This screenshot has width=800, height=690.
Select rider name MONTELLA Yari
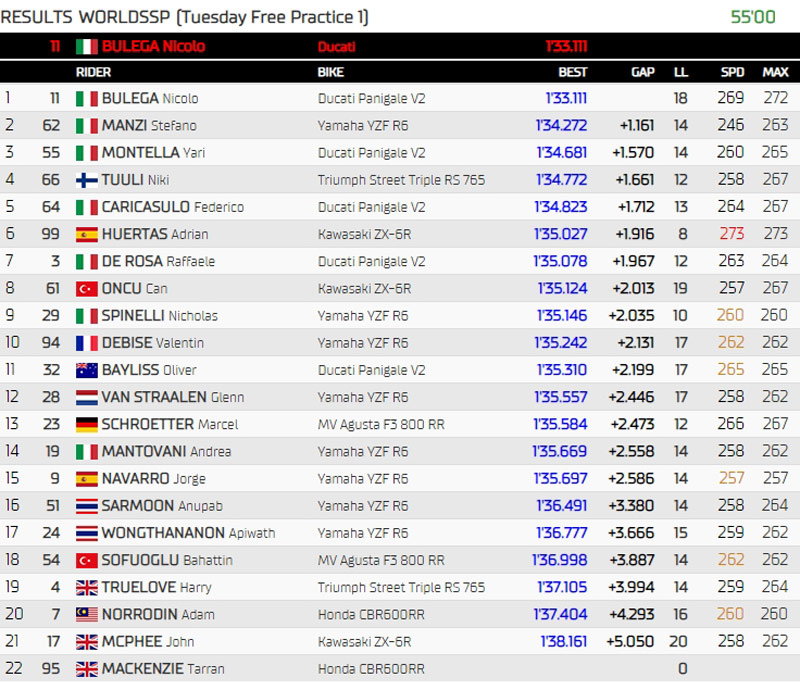tap(156, 153)
